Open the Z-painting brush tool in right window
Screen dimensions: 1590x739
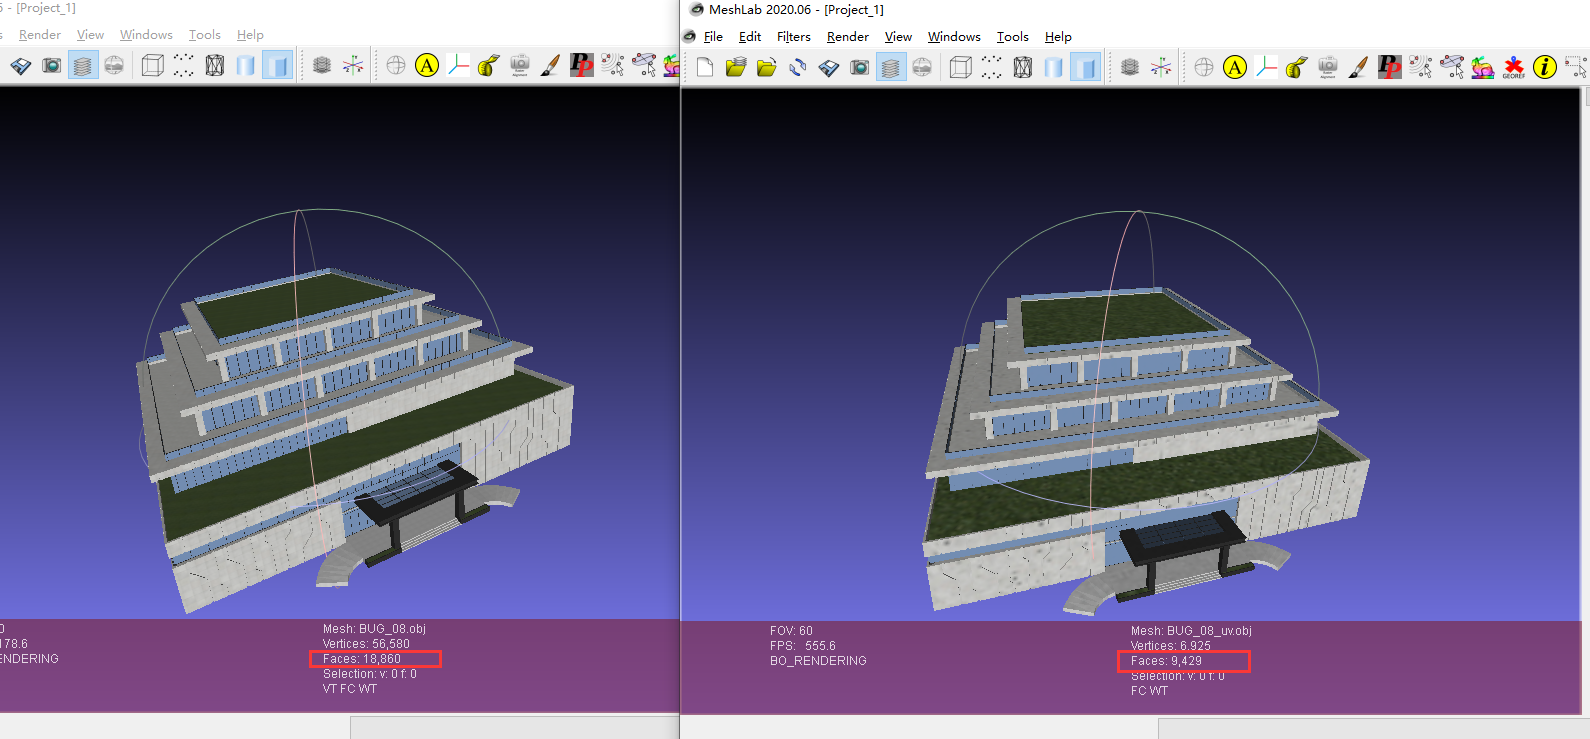point(1358,67)
